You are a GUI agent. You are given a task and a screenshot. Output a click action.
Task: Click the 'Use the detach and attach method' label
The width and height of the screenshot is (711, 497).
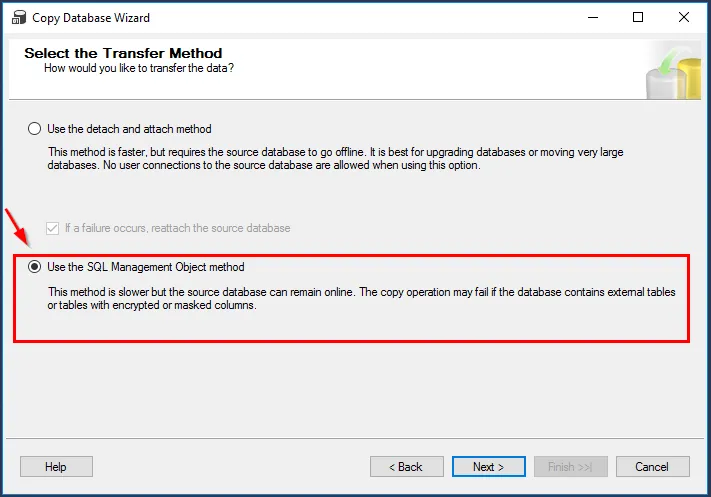(x=129, y=129)
